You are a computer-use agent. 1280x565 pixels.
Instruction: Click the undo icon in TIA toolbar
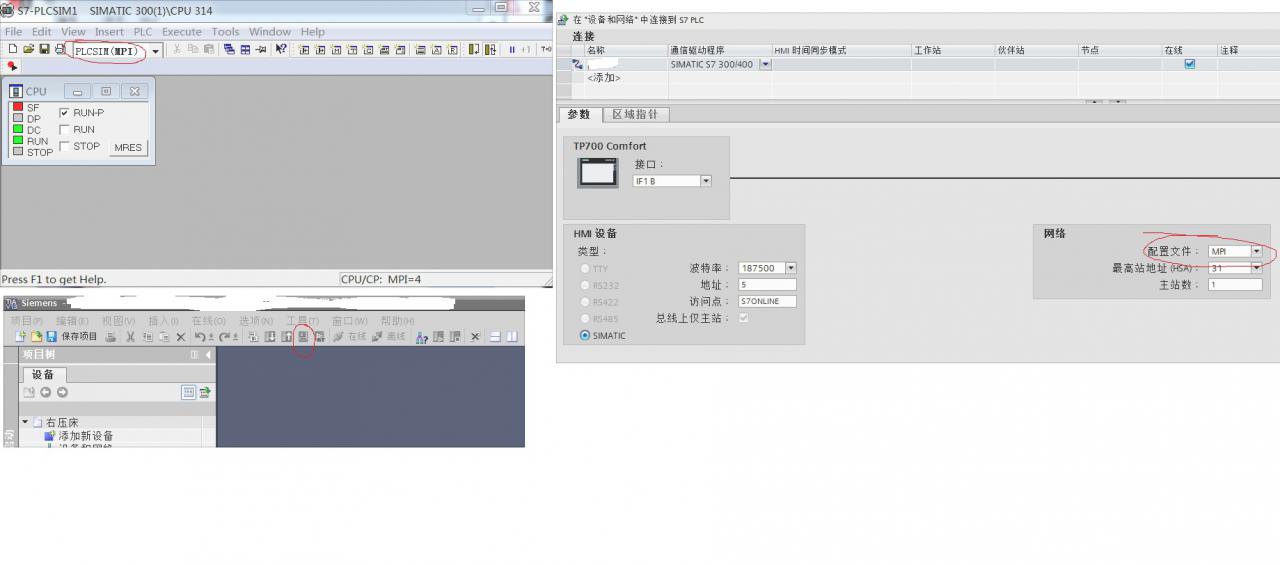[x=200, y=337]
